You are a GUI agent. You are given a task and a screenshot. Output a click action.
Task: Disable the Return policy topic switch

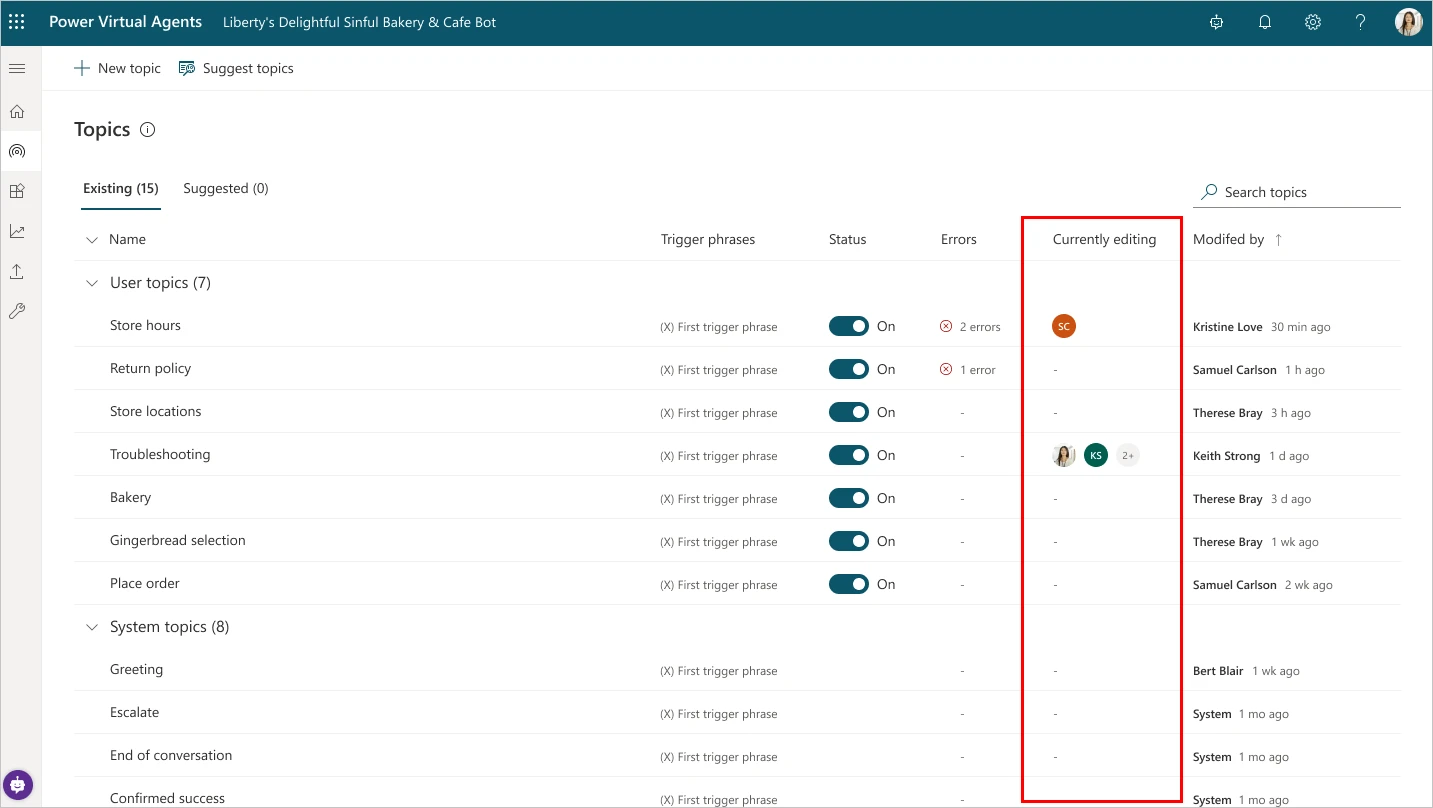click(848, 368)
